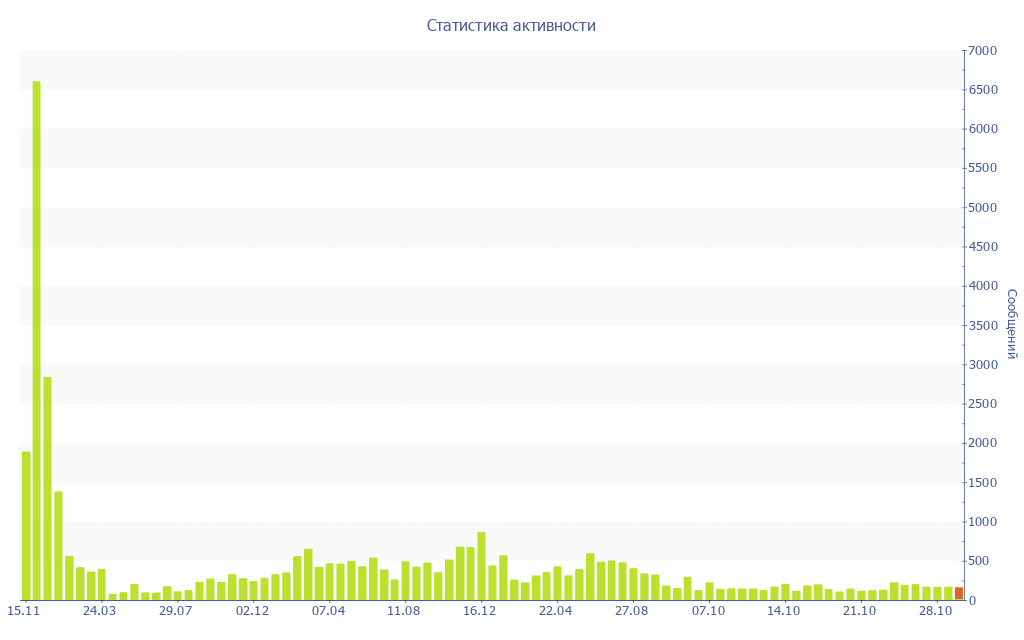Click the 16.12 x-axis date label
The image size is (1024, 640).
[480, 611]
